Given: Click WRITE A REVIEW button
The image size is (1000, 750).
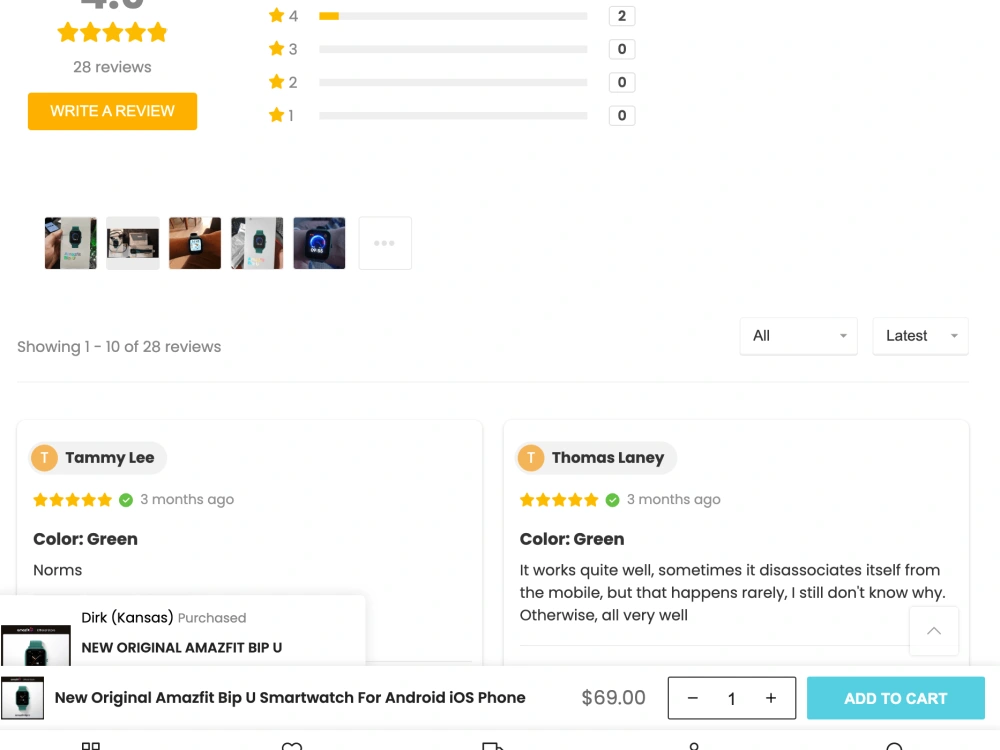Looking at the screenshot, I should point(112,111).
